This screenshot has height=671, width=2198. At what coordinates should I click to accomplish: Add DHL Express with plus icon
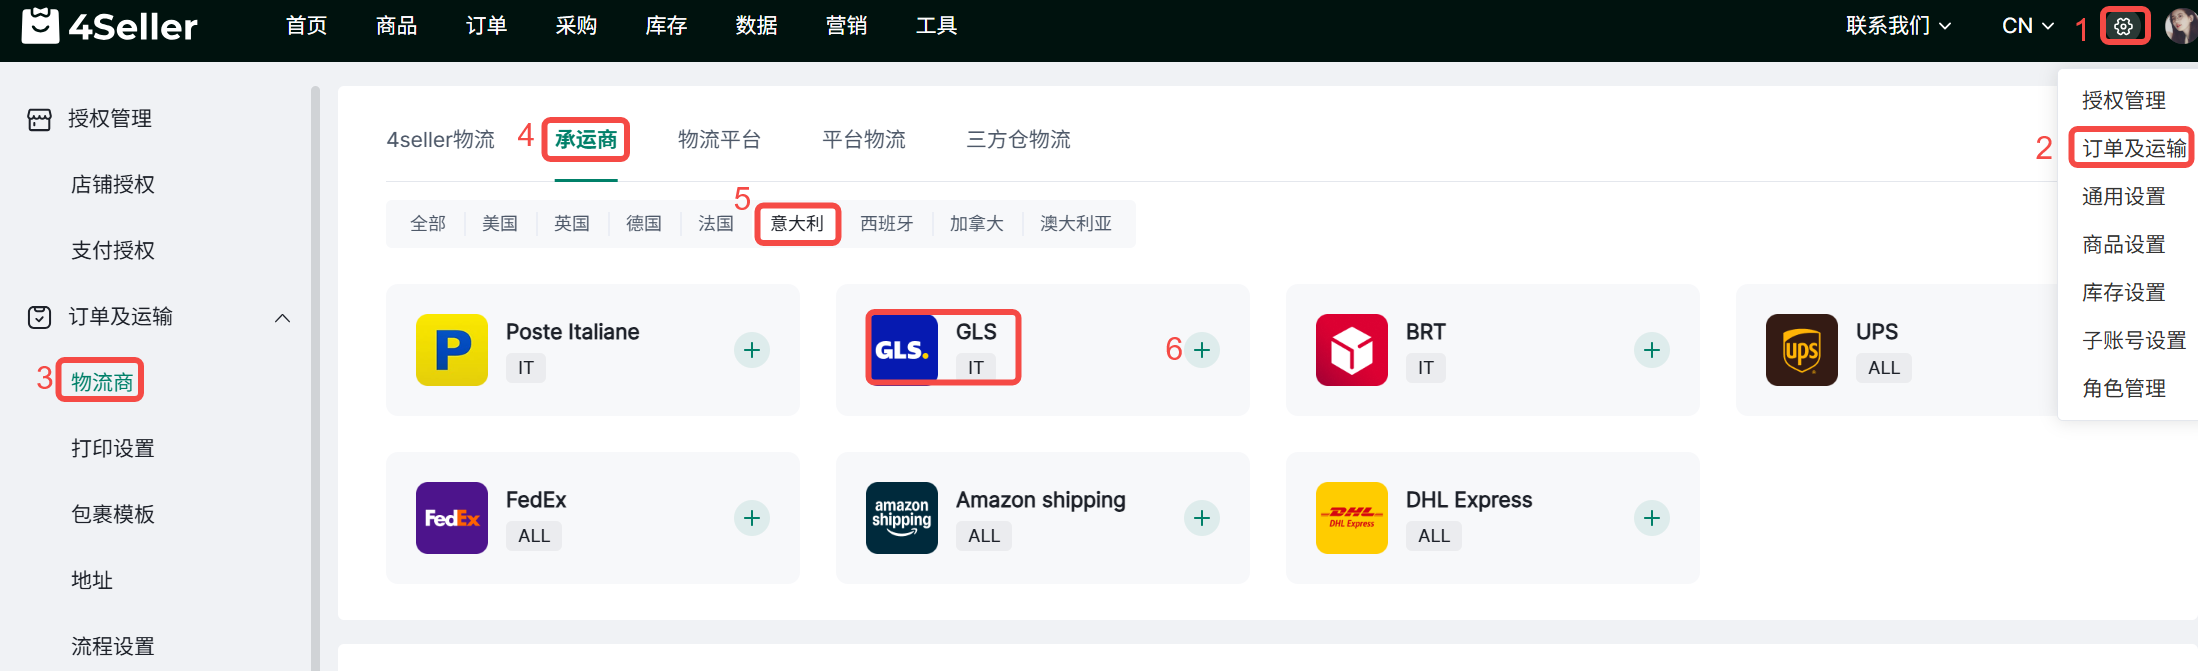(x=1652, y=518)
